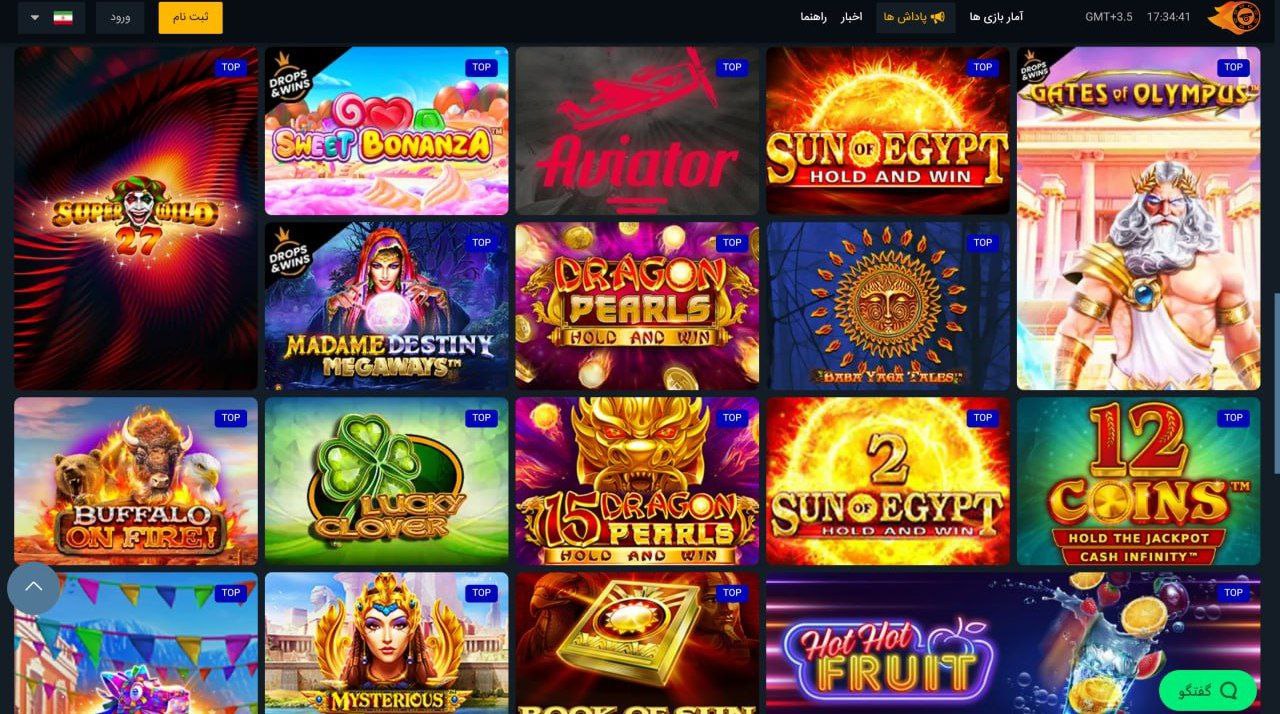Open the 12 Coins game tile

tap(1138, 481)
